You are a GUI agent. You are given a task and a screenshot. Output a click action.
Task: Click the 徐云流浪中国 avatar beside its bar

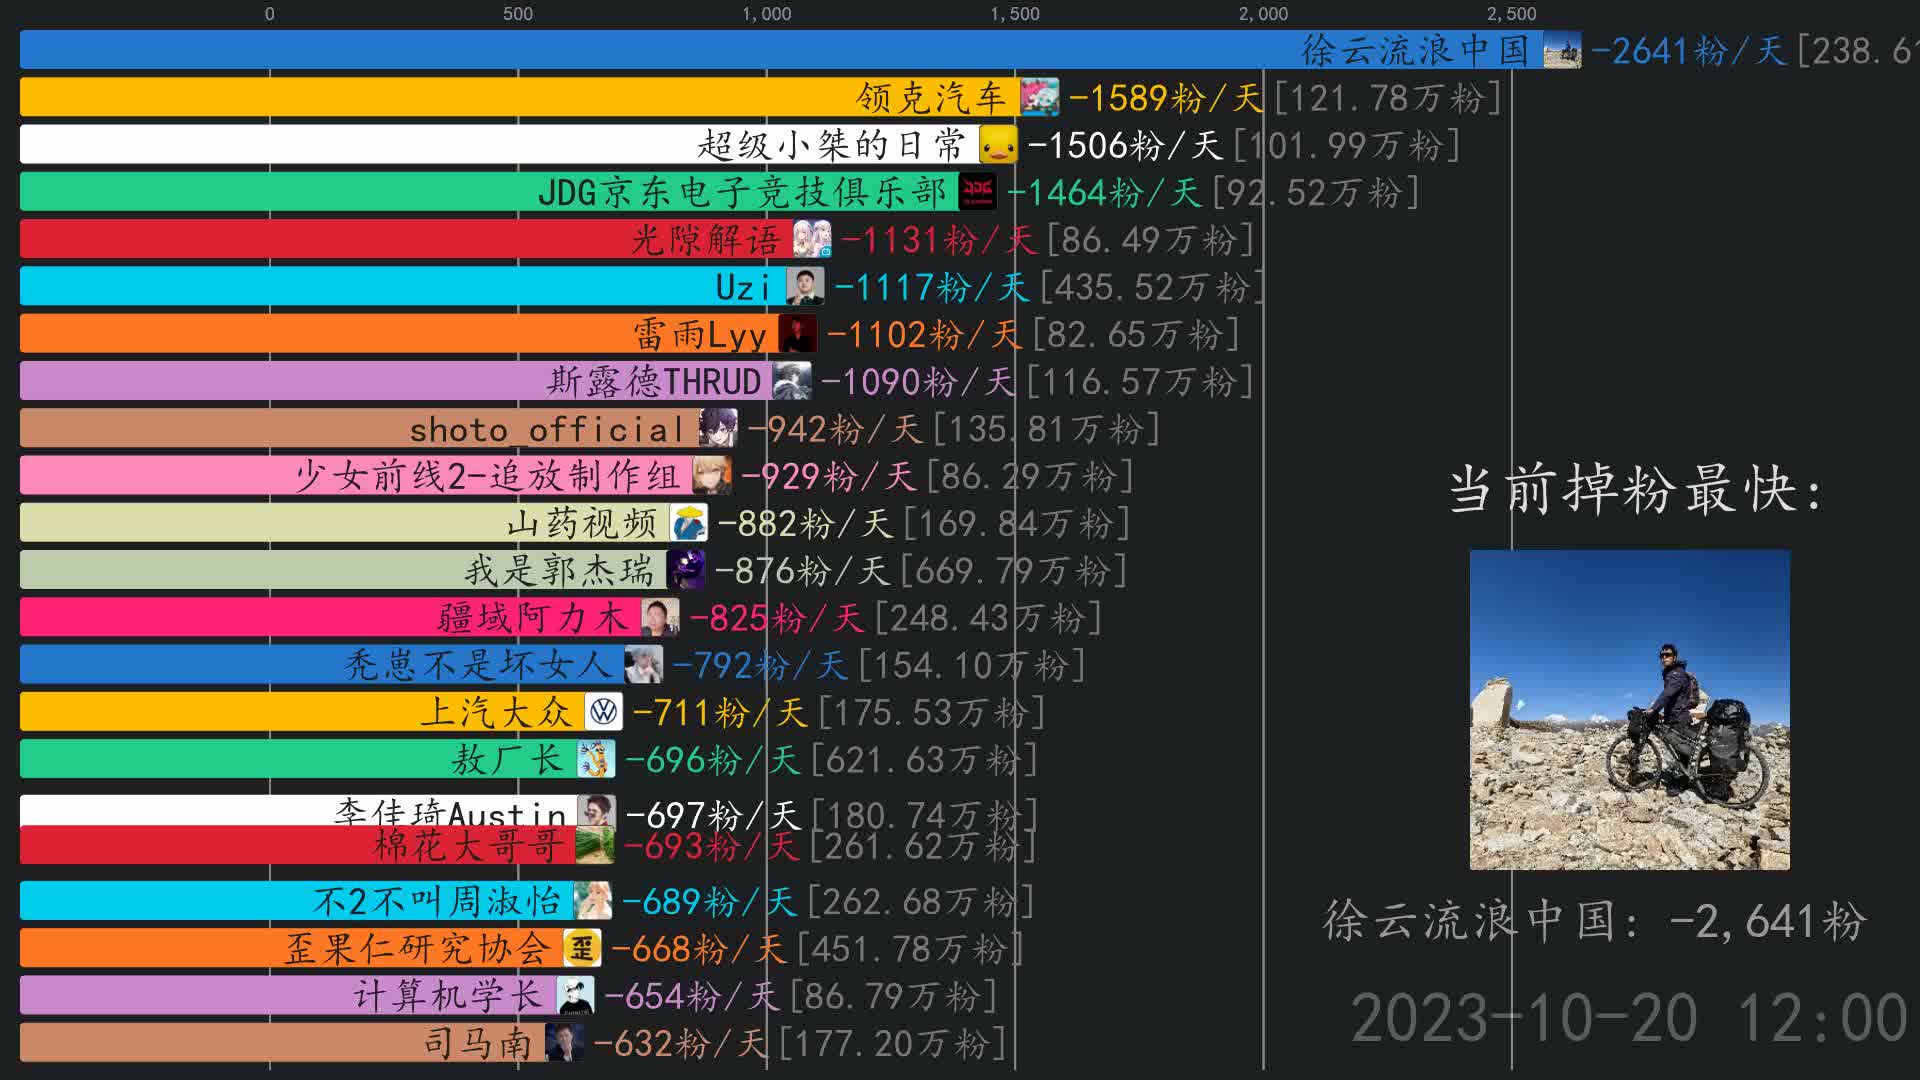coord(1562,50)
